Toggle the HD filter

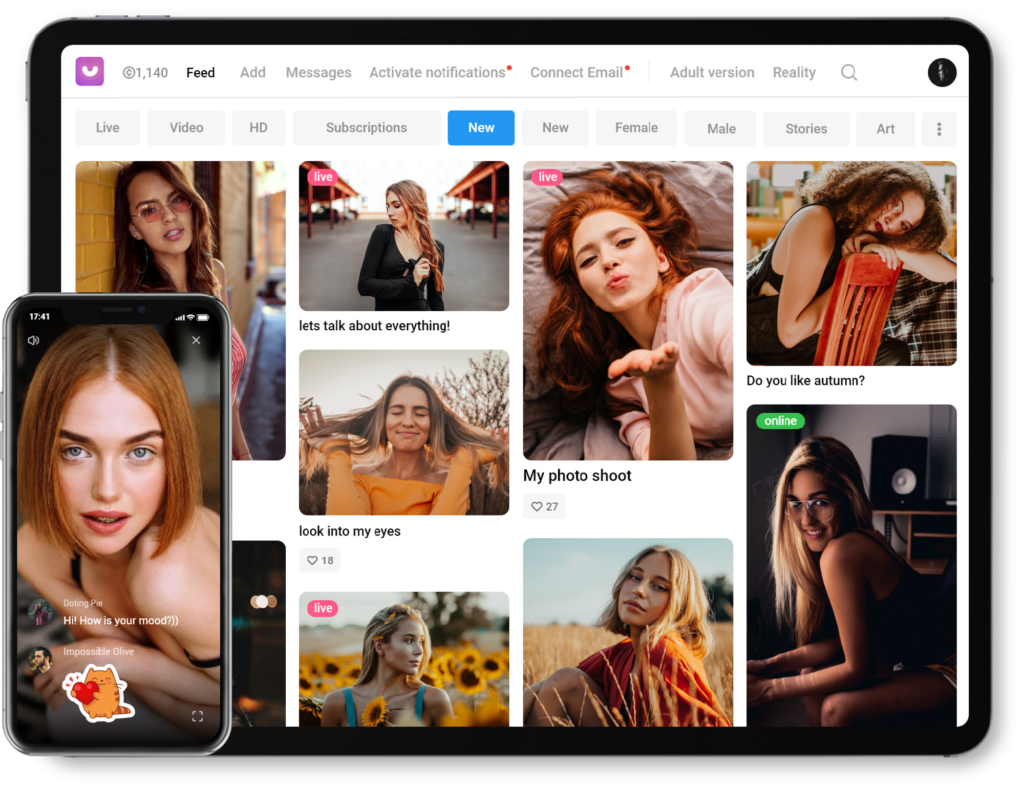pyautogui.click(x=259, y=128)
